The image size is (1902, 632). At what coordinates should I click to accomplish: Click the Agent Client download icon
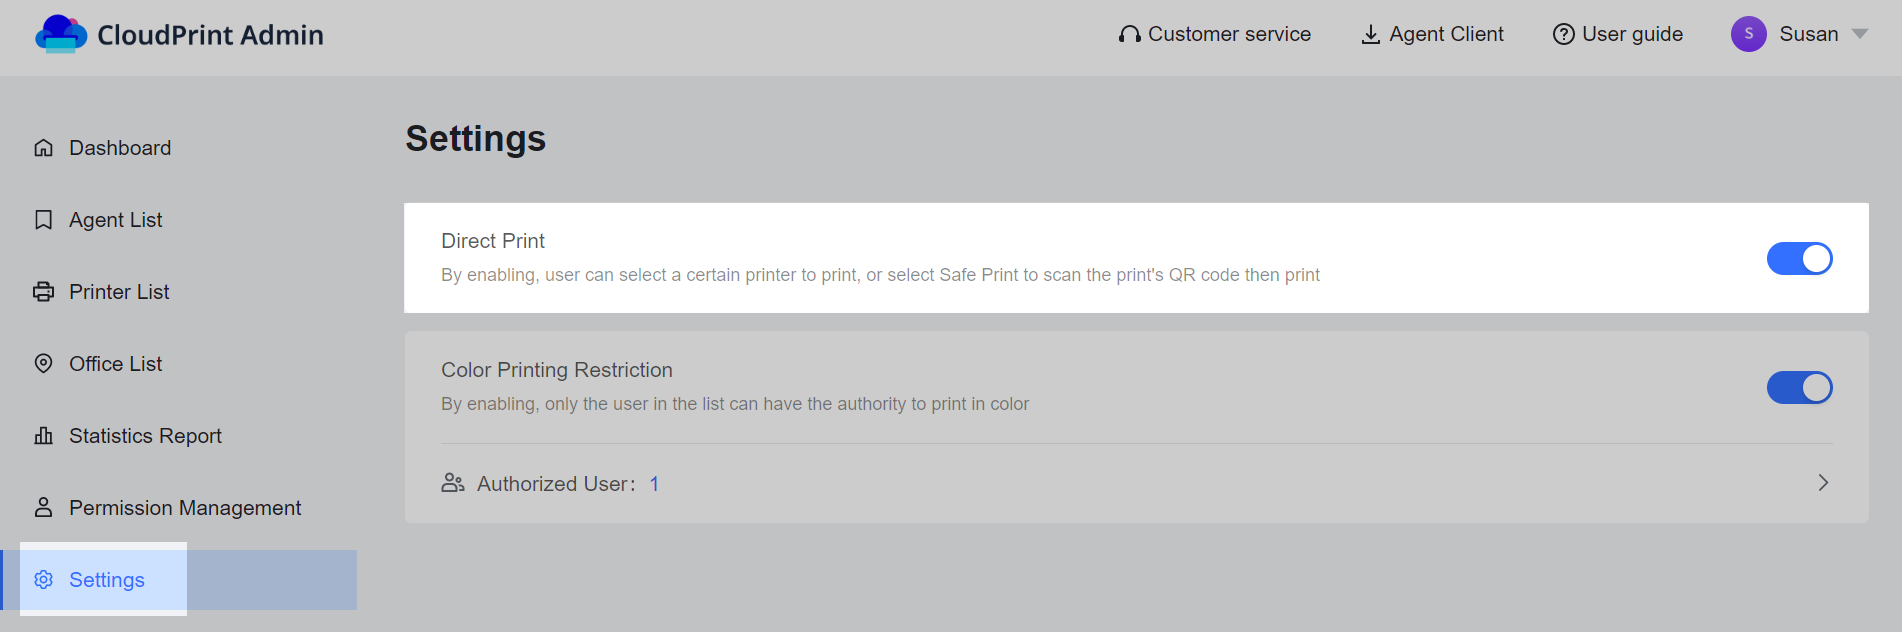tap(1371, 35)
